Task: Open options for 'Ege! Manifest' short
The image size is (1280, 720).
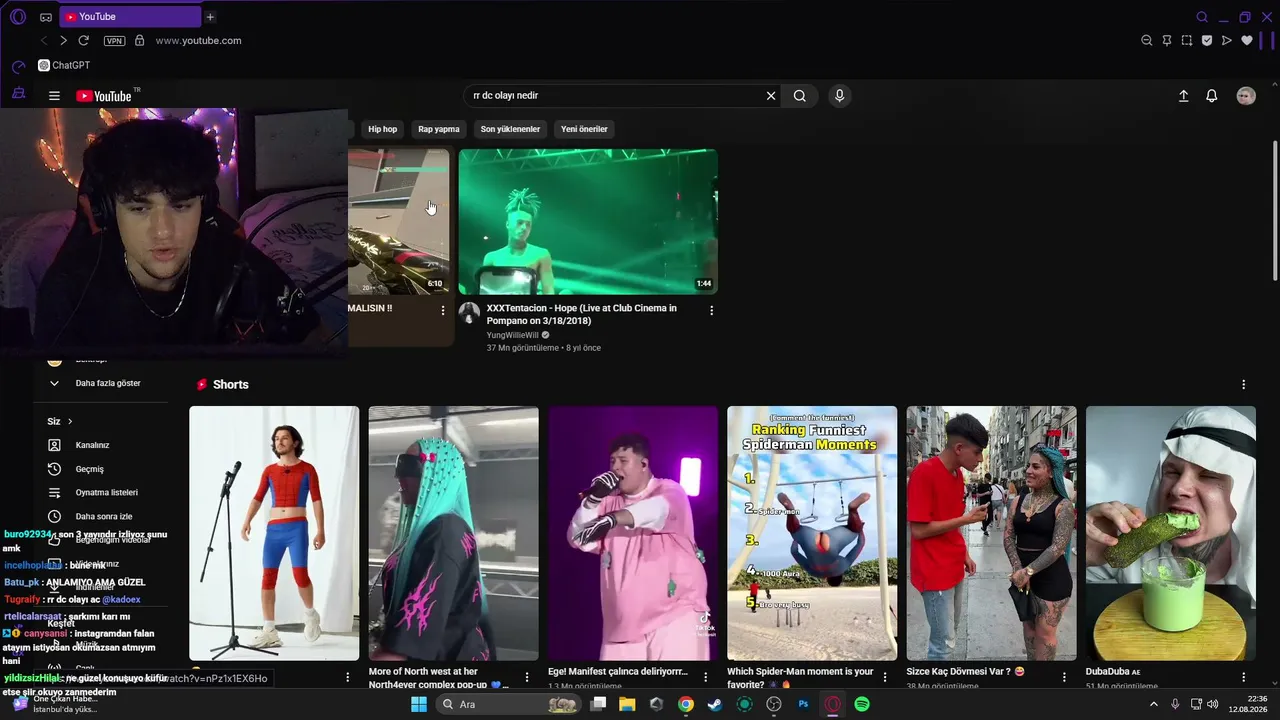Action: (x=707, y=677)
